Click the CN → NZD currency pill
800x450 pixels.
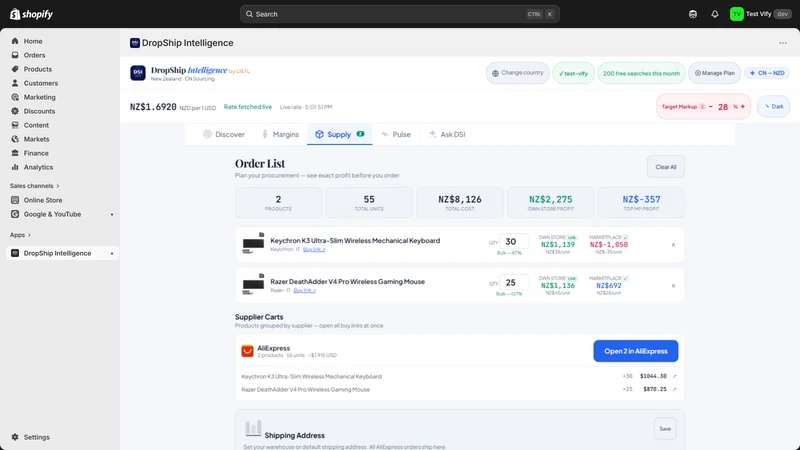[767, 73]
